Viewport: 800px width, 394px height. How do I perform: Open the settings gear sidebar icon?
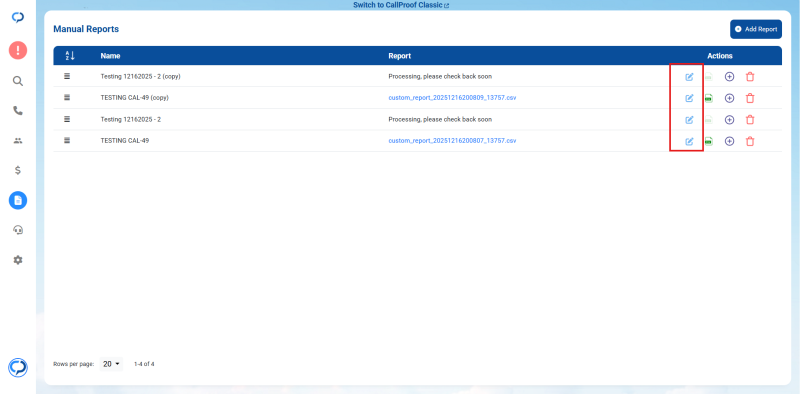[18, 260]
